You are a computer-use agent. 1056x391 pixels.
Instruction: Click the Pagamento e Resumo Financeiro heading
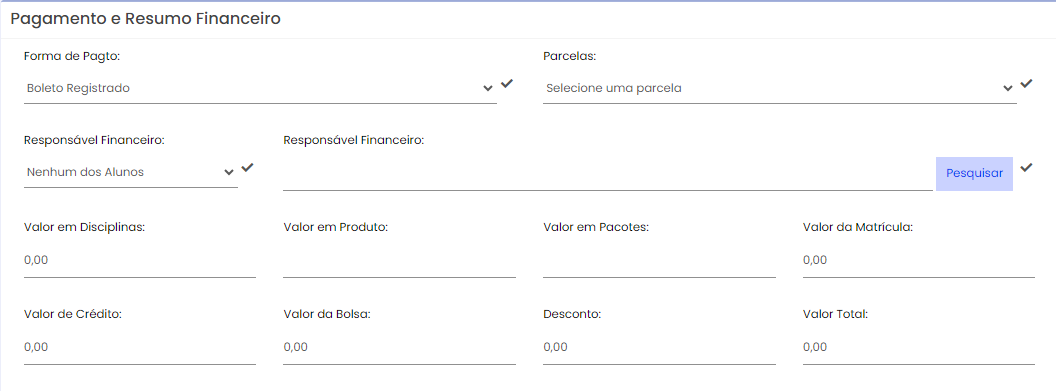pyautogui.click(x=145, y=20)
